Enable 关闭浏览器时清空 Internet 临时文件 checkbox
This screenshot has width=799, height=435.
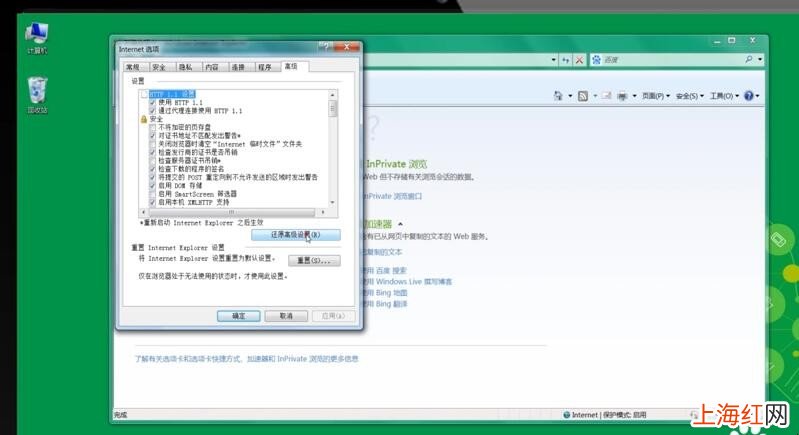[152, 144]
